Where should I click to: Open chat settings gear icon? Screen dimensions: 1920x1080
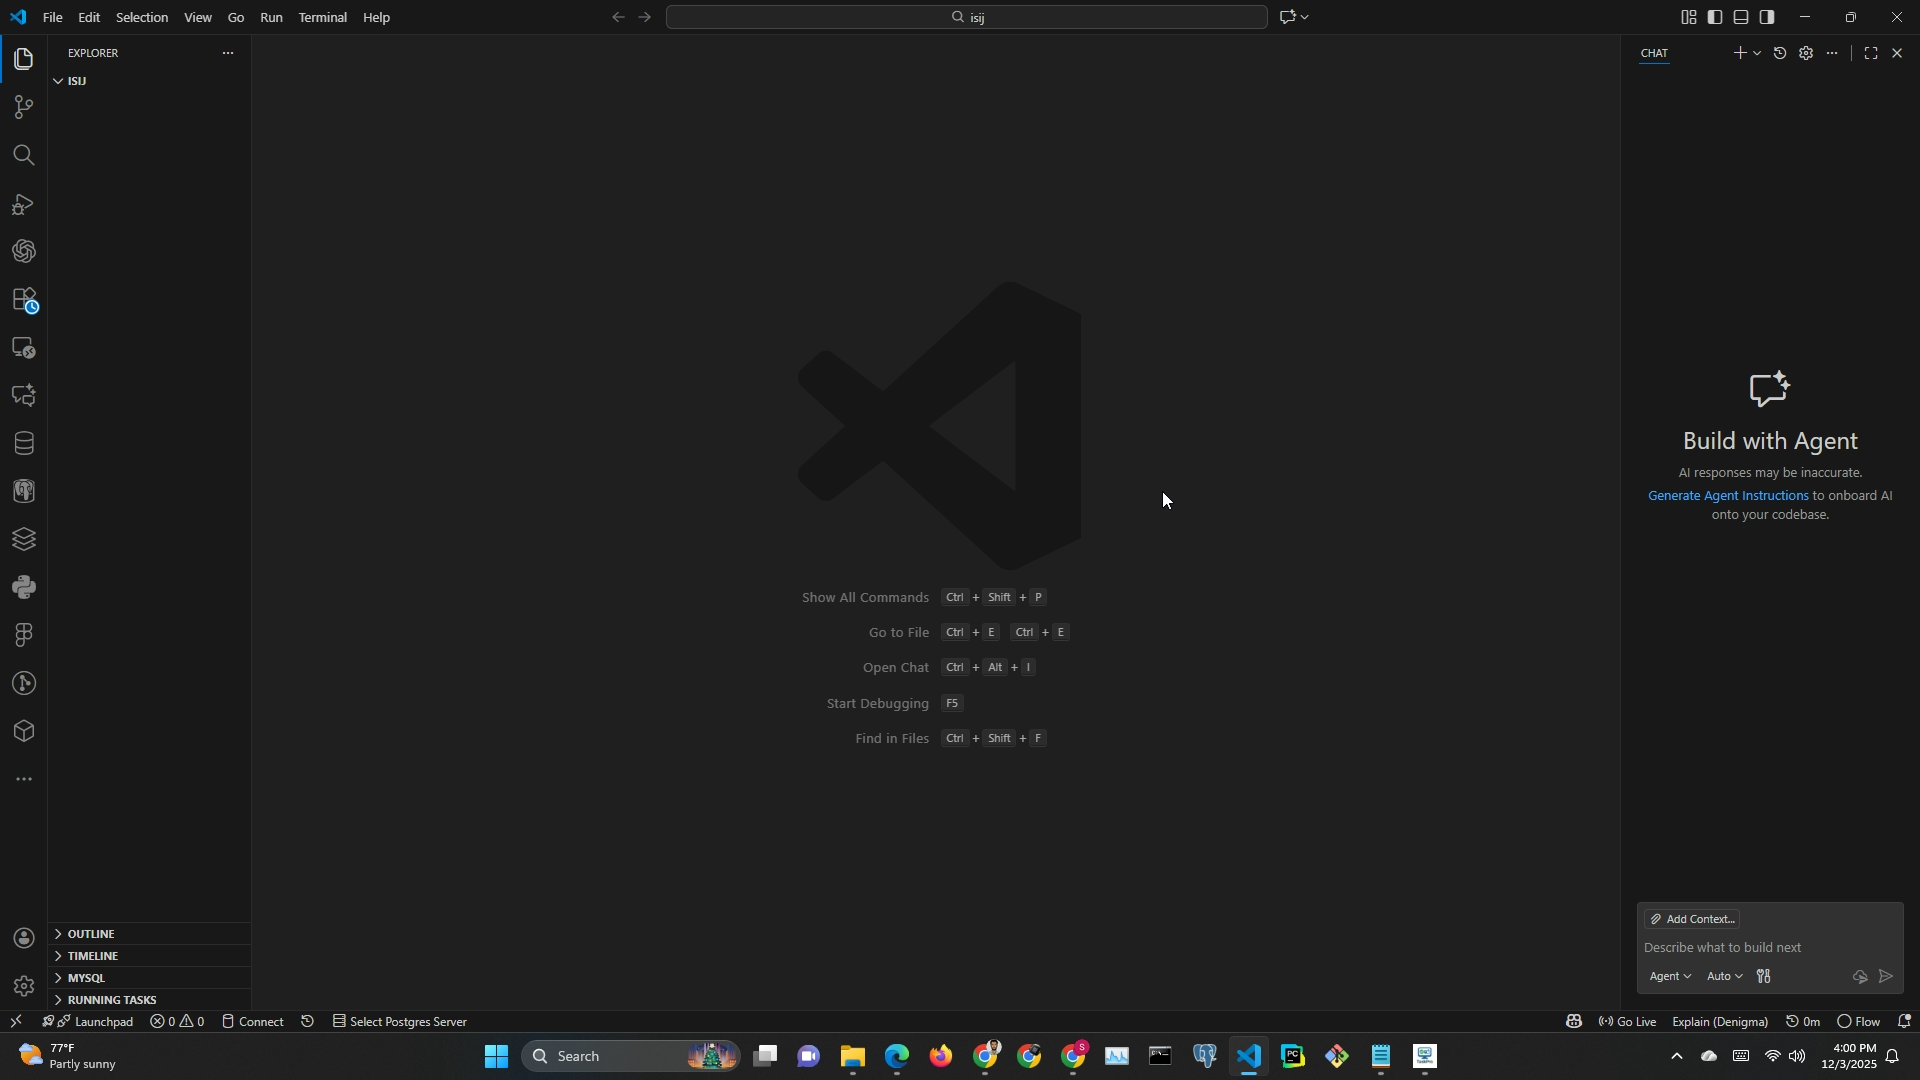(x=1806, y=53)
